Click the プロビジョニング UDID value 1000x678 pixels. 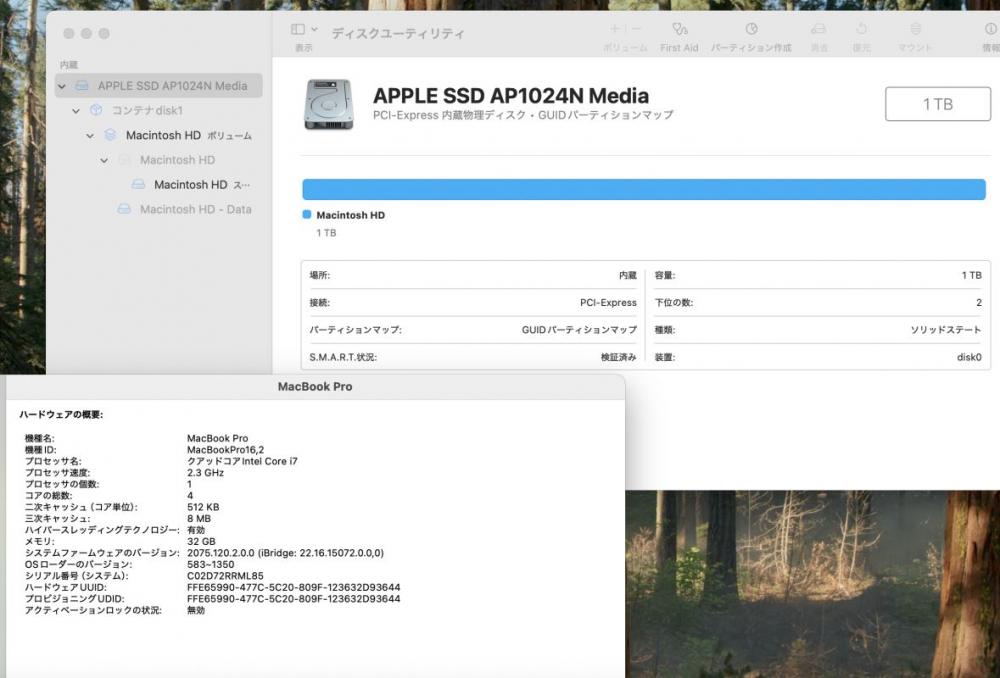pyautogui.click(x=293, y=599)
